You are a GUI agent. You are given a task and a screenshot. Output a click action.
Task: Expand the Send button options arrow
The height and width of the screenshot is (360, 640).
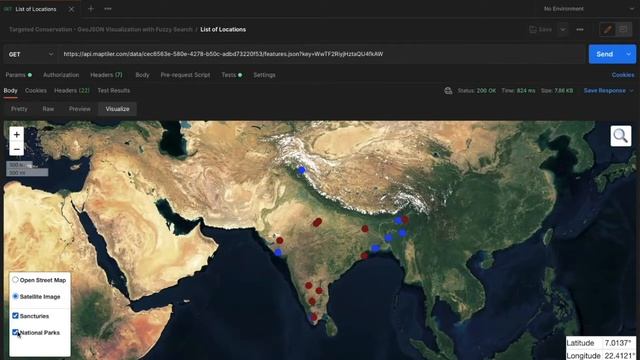click(x=628, y=54)
